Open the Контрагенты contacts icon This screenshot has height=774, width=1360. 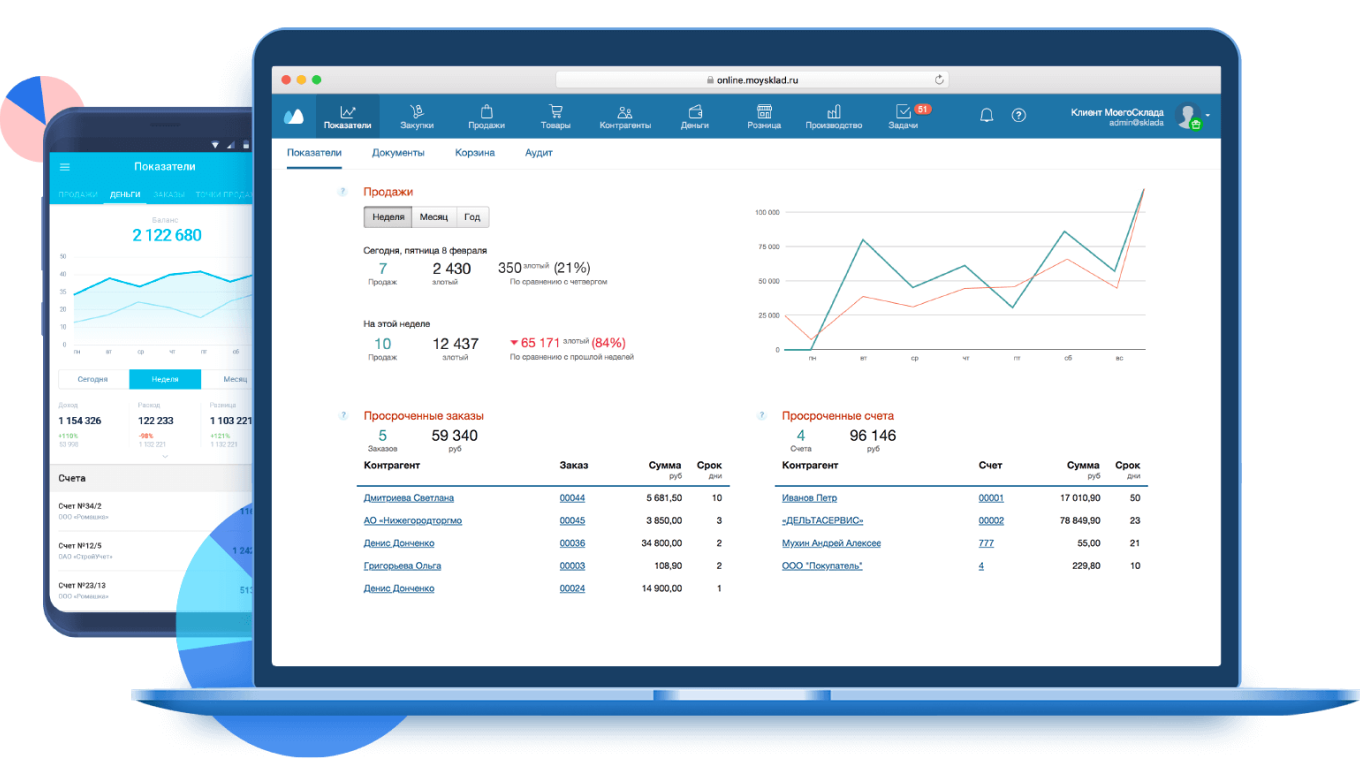(x=625, y=112)
